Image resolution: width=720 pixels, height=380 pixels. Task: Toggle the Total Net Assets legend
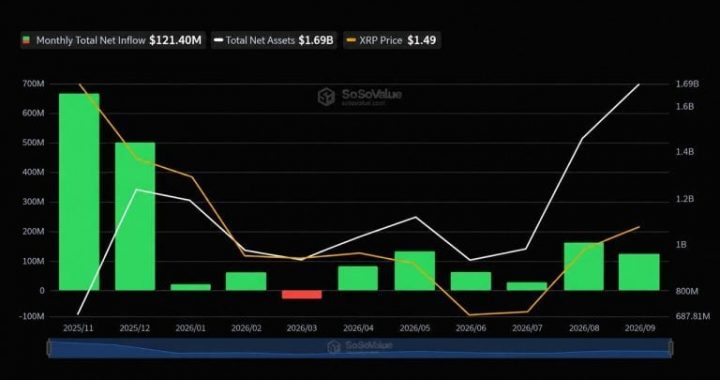274,40
